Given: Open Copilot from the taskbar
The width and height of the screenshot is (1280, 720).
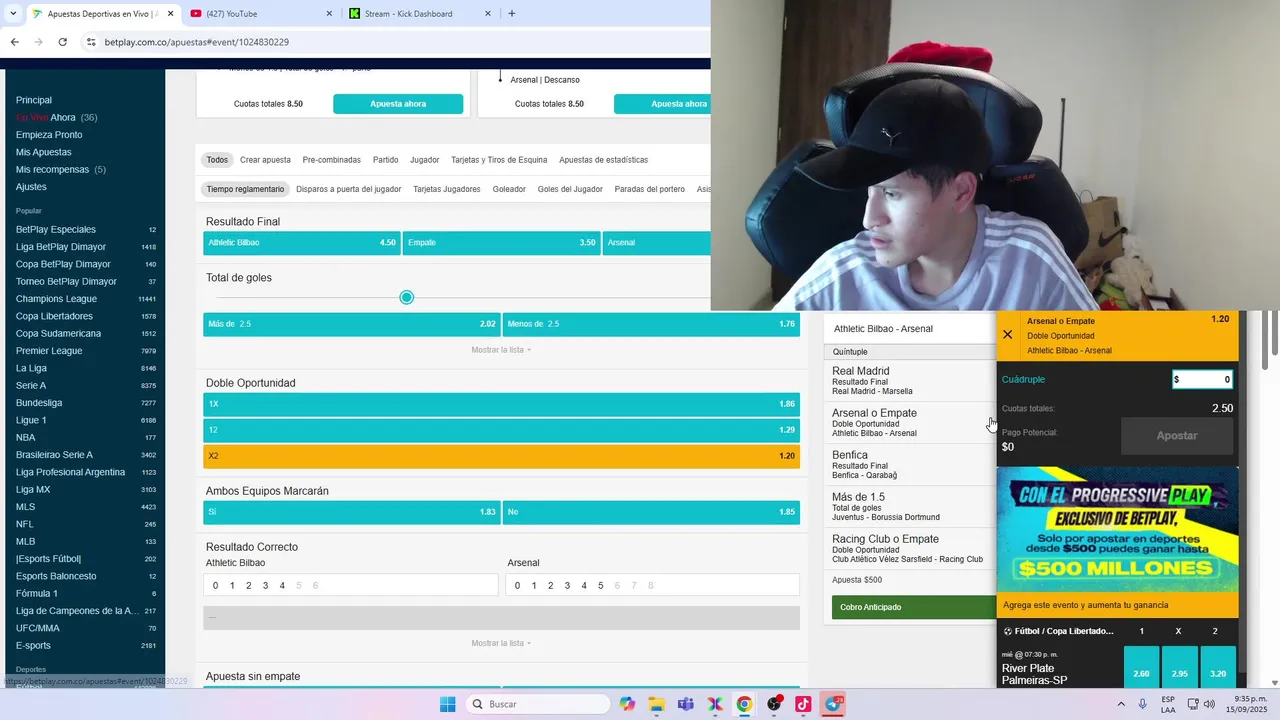Looking at the screenshot, I should click(x=627, y=704).
